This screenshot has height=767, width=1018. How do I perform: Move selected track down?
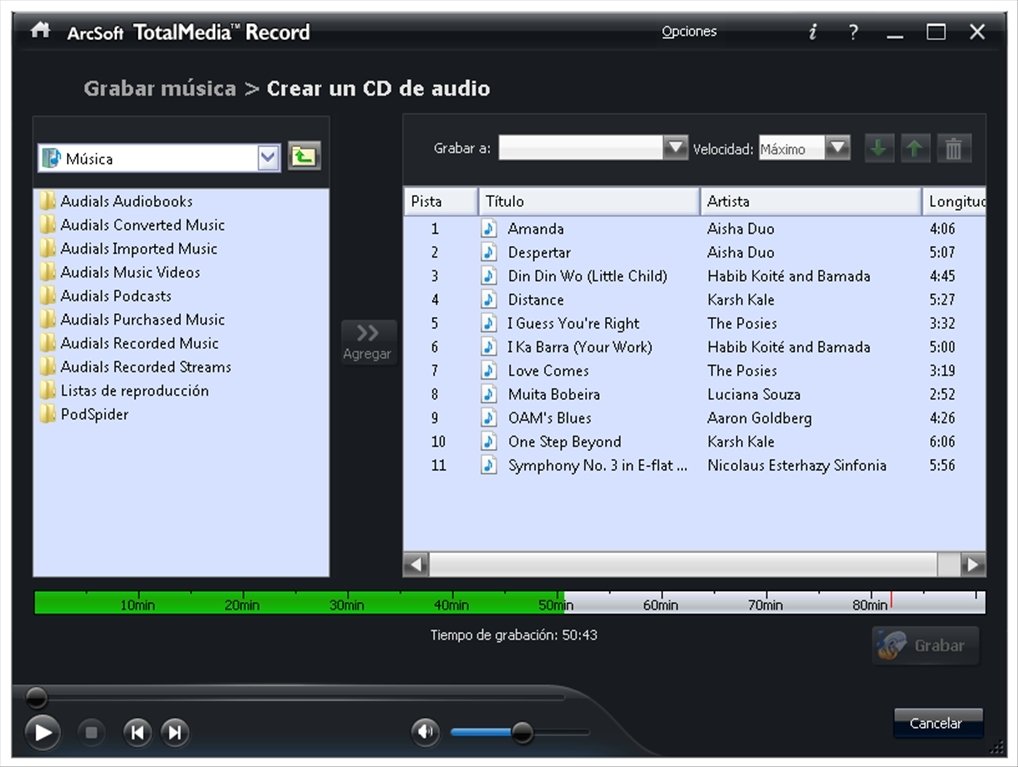pyautogui.click(x=879, y=149)
